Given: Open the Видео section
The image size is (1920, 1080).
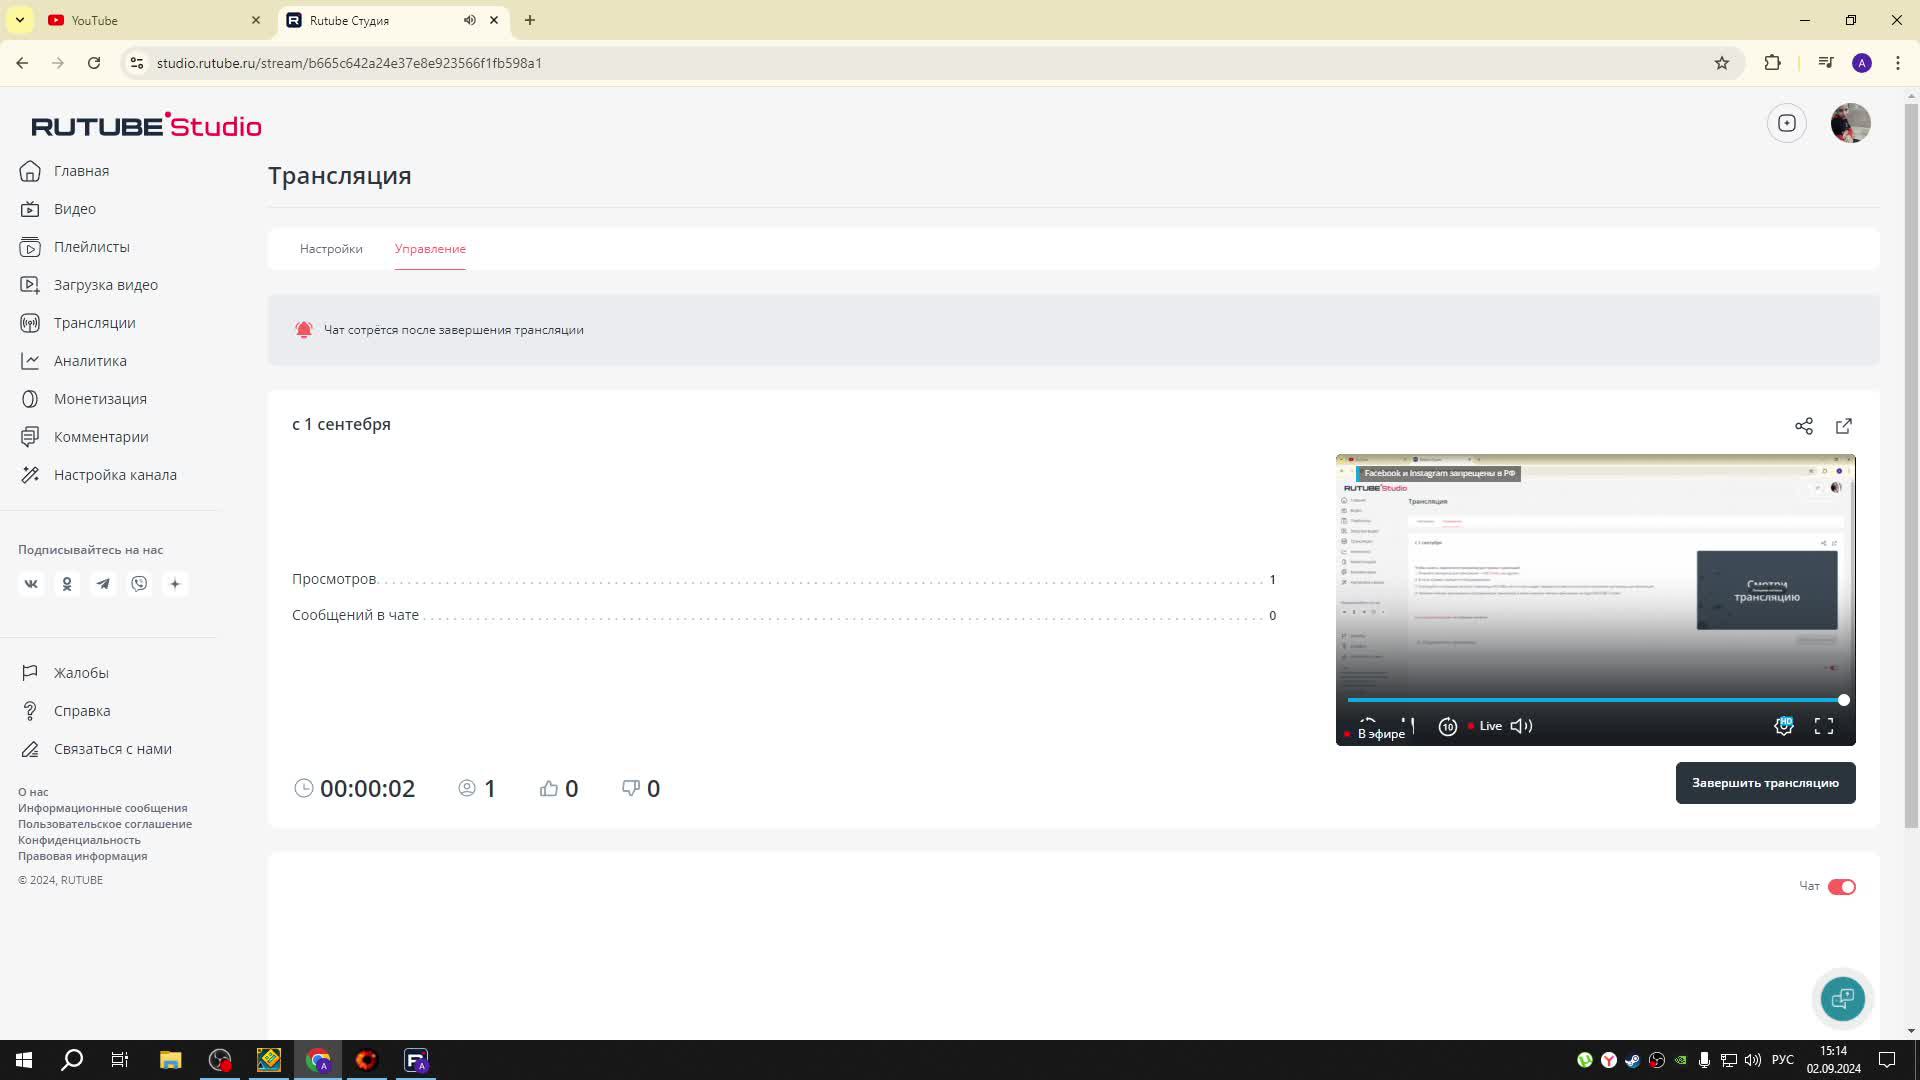Looking at the screenshot, I should (58, 209).
